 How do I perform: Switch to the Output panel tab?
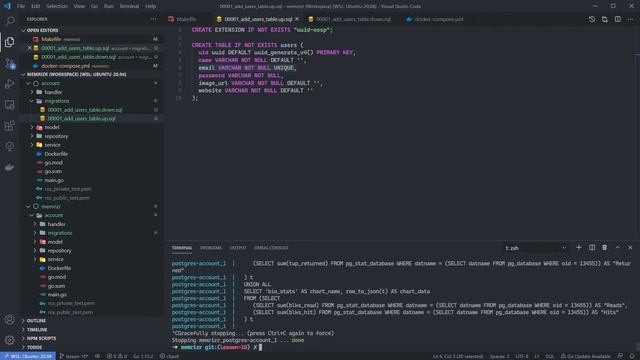(x=238, y=248)
